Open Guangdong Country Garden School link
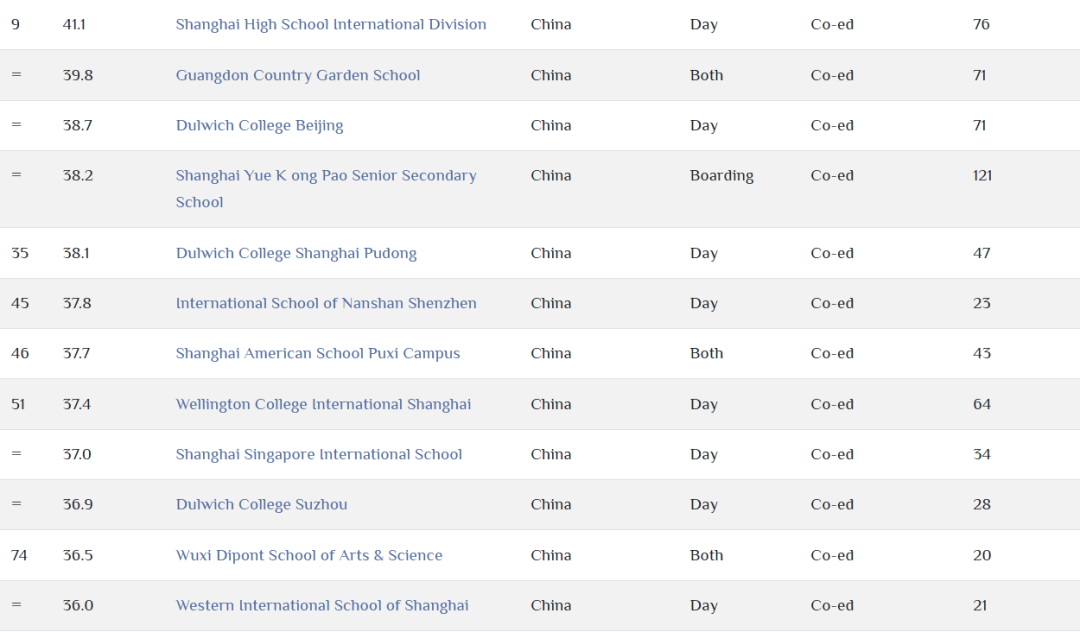The image size is (1080, 632). [298, 75]
